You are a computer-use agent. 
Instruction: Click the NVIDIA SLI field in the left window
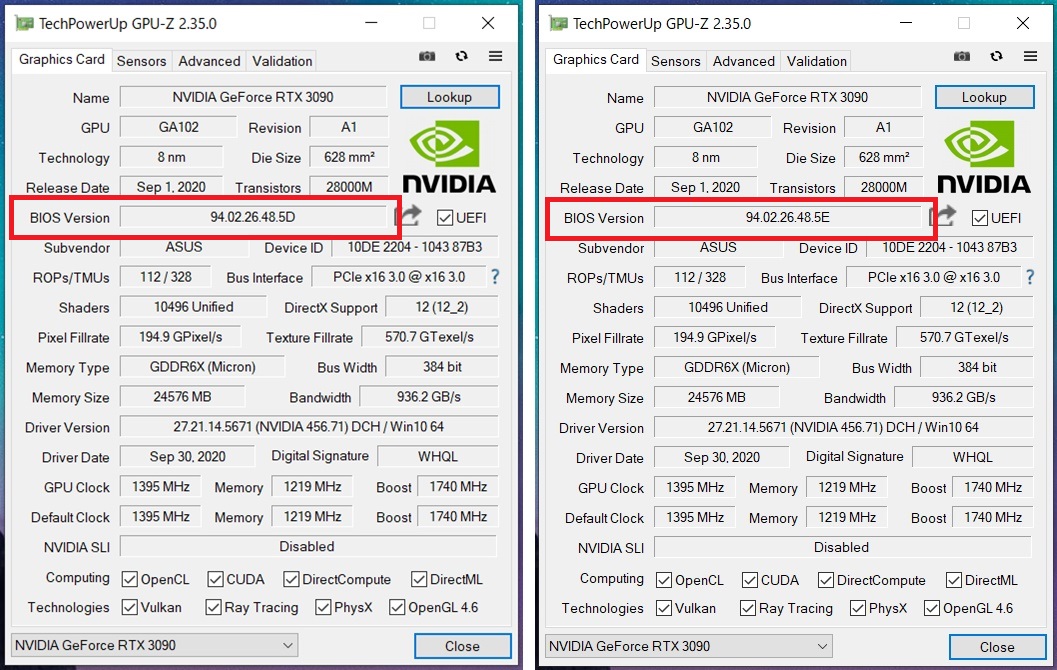tap(307, 546)
